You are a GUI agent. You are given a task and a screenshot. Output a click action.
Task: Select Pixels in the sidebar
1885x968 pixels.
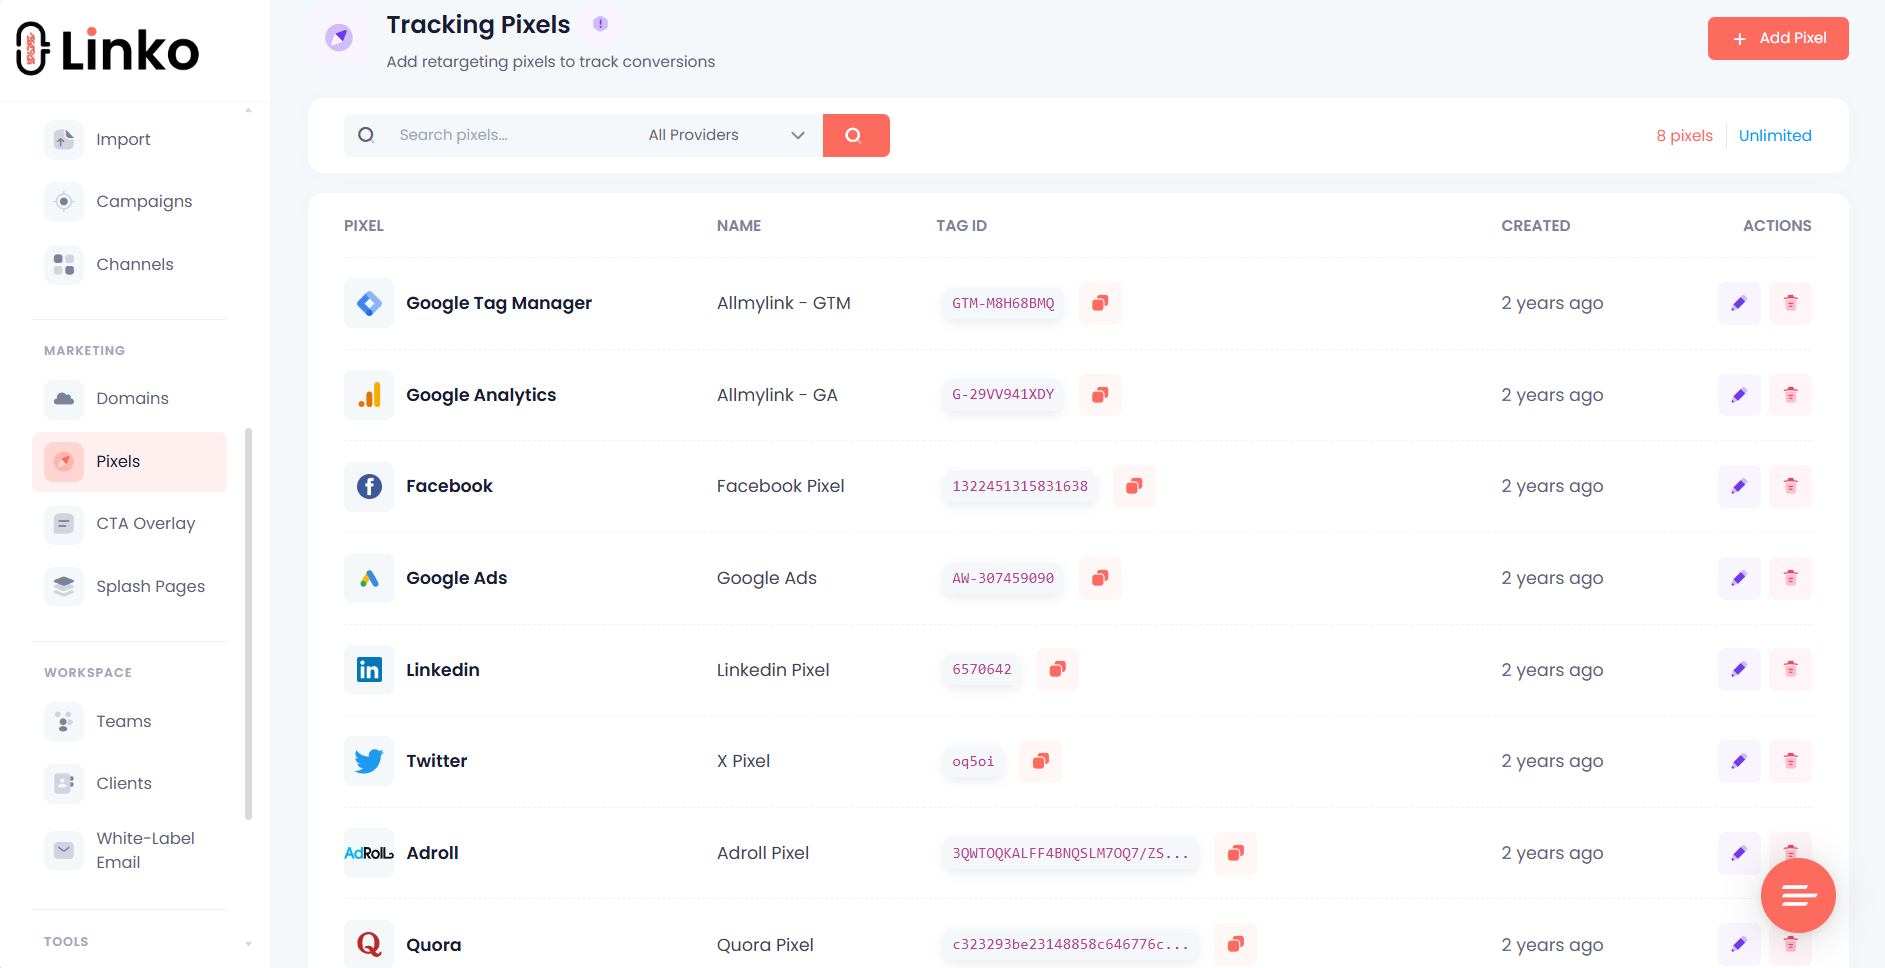click(130, 461)
